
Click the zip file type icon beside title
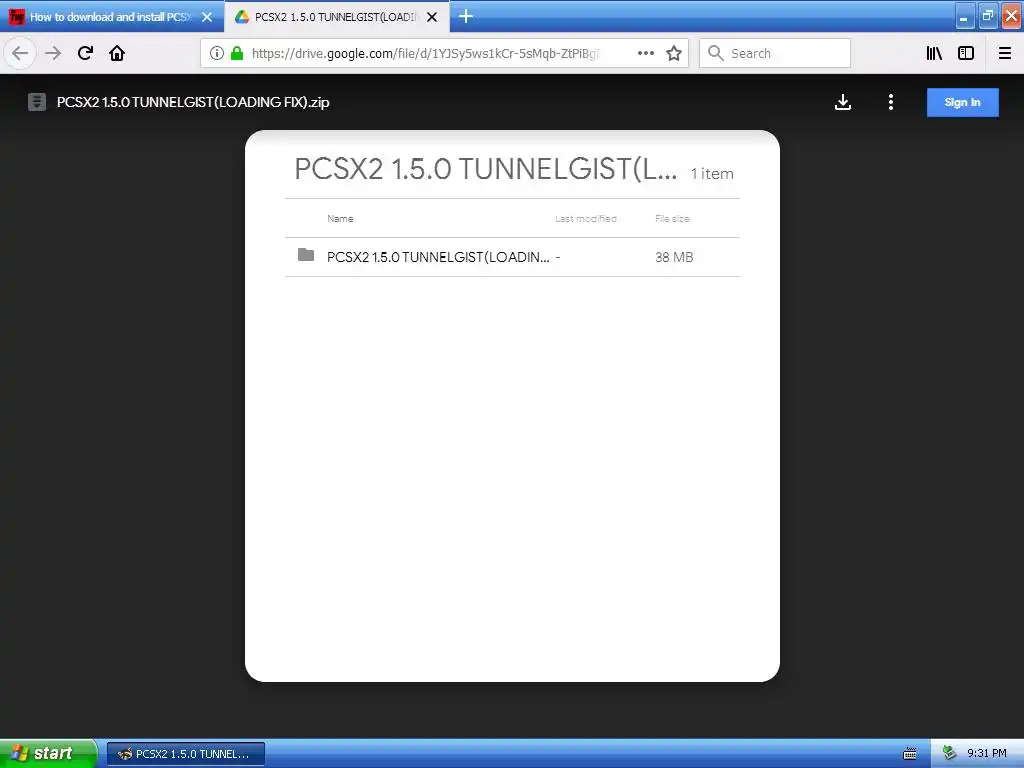37,102
